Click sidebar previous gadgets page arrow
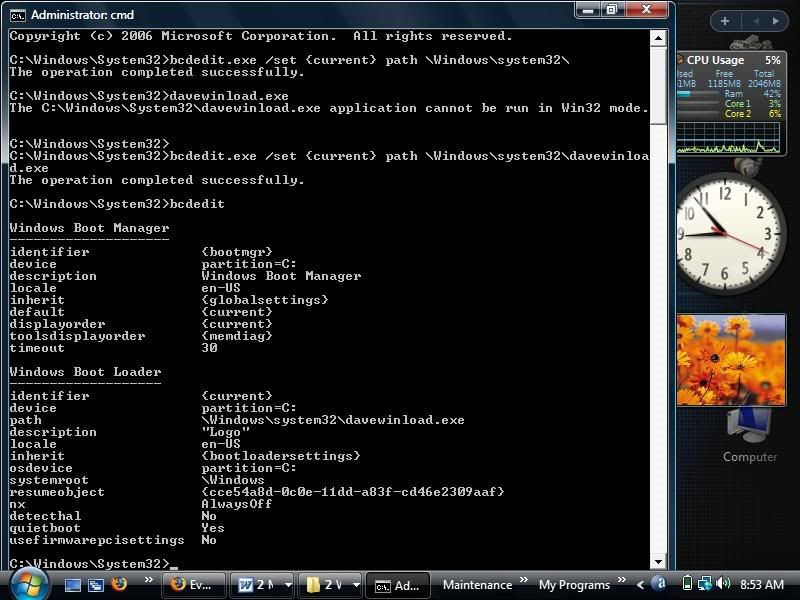This screenshot has width=800, height=600. [x=756, y=21]
